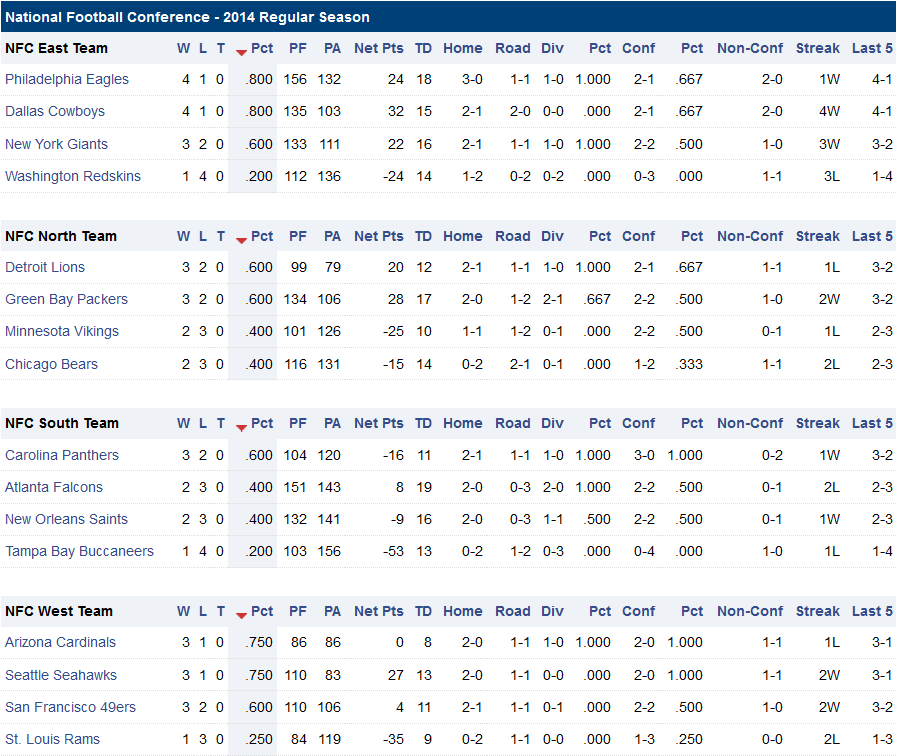903x756 pixels.
Task: Sort NFC East table by Net Pts
Action: click(379, 48)
